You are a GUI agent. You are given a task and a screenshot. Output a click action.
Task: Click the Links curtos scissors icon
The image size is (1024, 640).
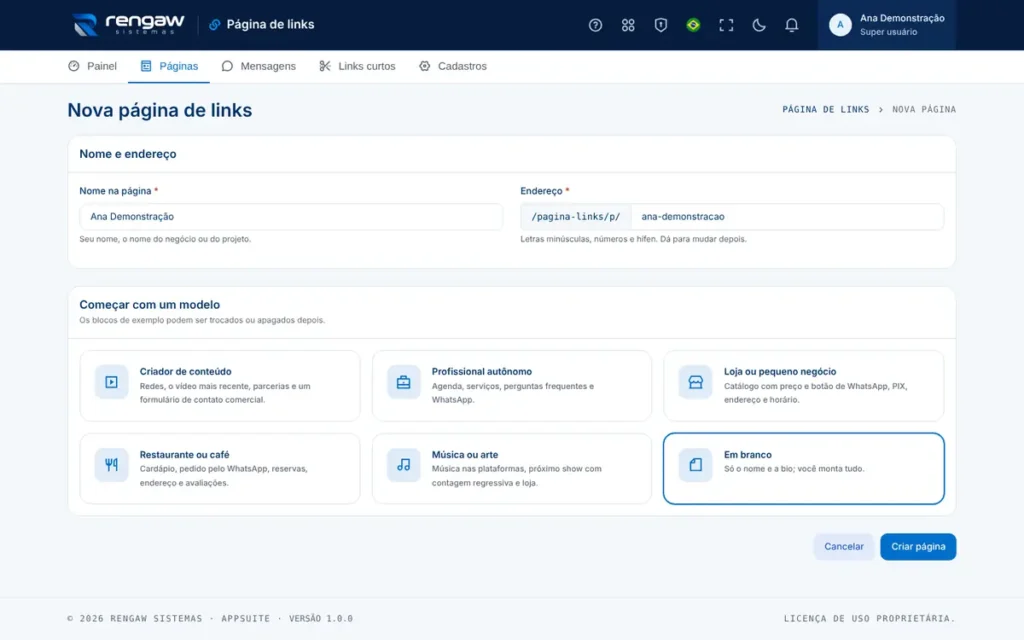[x=325, y=66]
